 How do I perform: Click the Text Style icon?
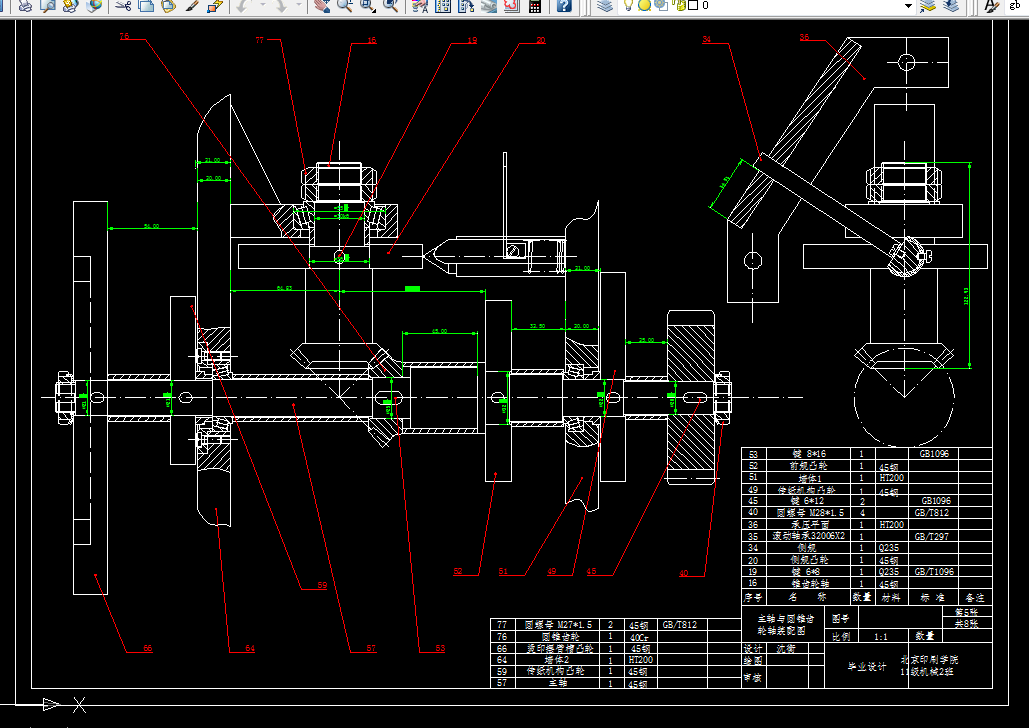992,6
